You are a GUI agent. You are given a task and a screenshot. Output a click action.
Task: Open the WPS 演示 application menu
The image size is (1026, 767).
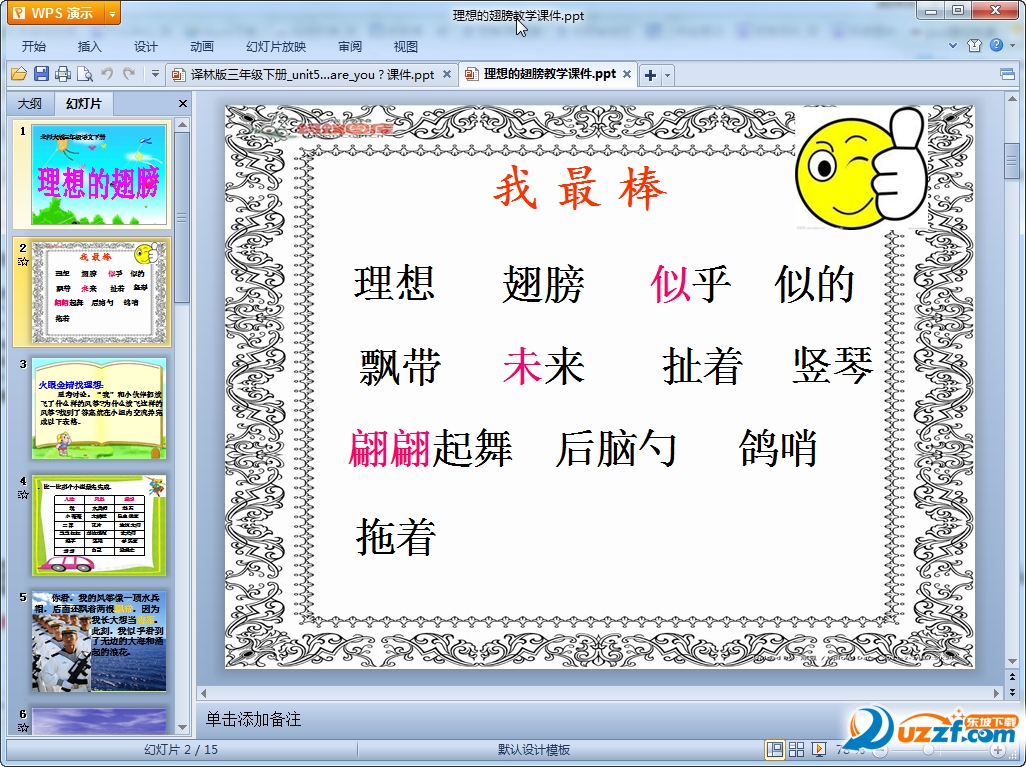[56, 12]
